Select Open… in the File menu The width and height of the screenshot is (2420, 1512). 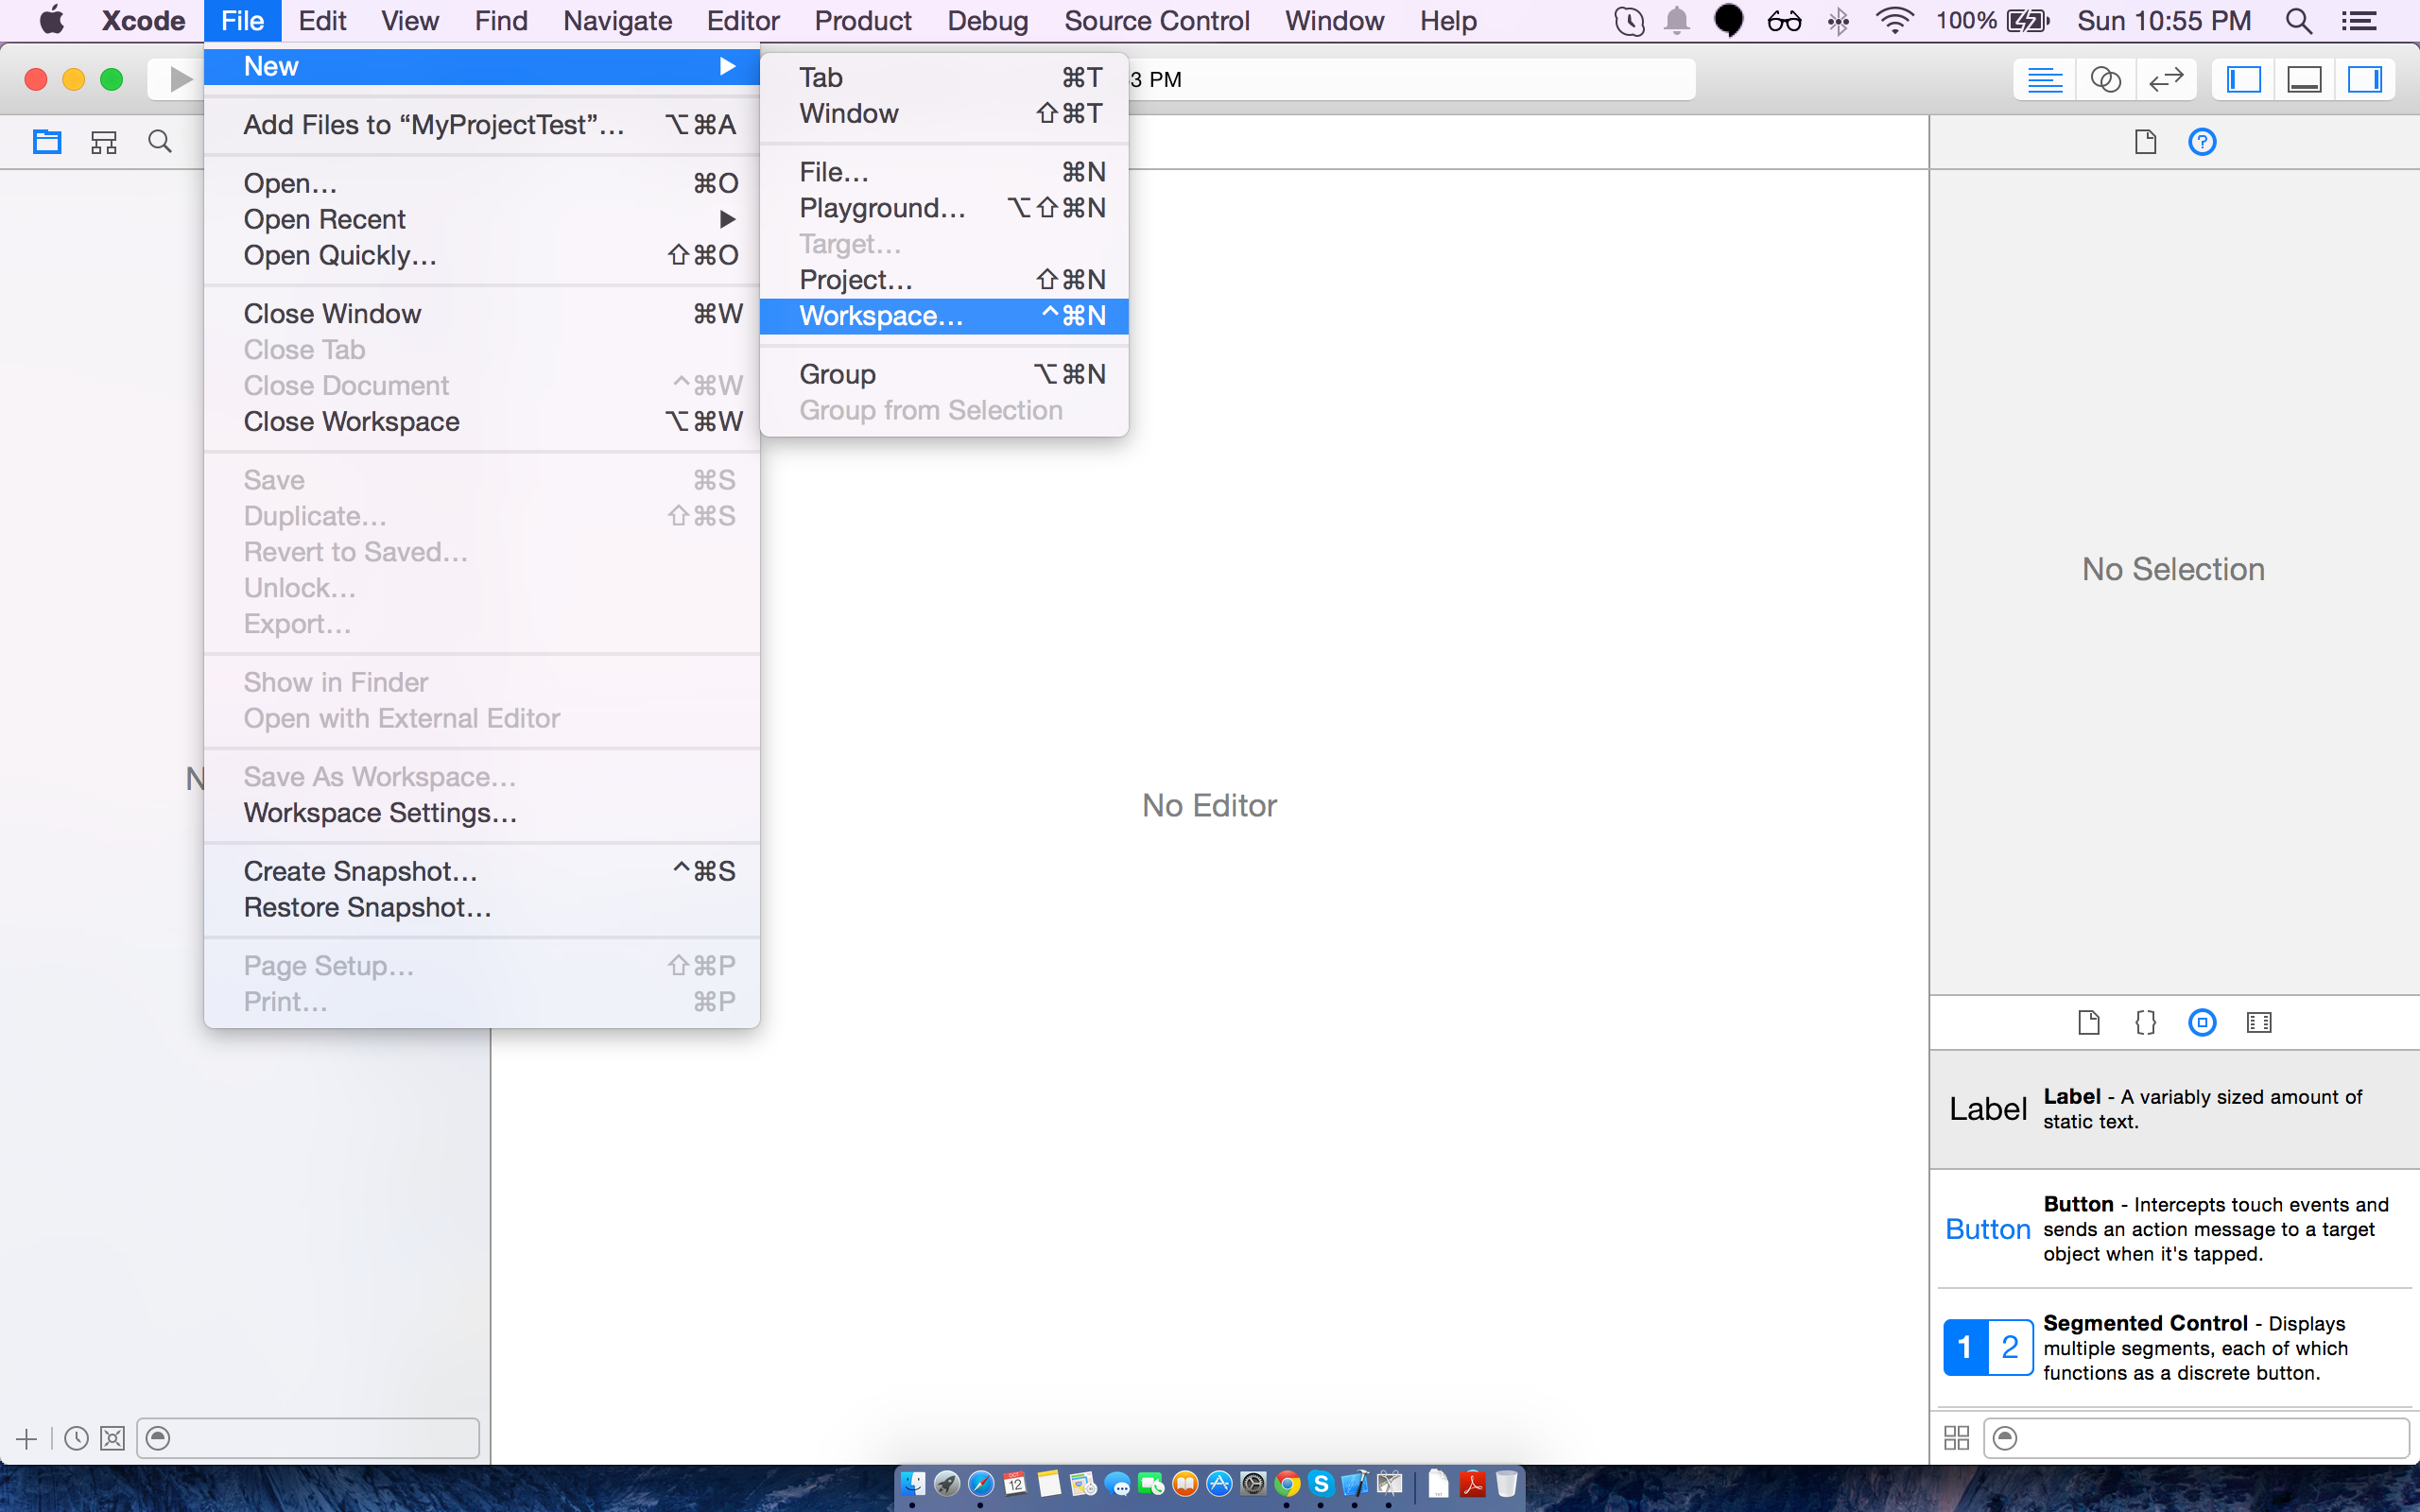[x=482, y=183]
